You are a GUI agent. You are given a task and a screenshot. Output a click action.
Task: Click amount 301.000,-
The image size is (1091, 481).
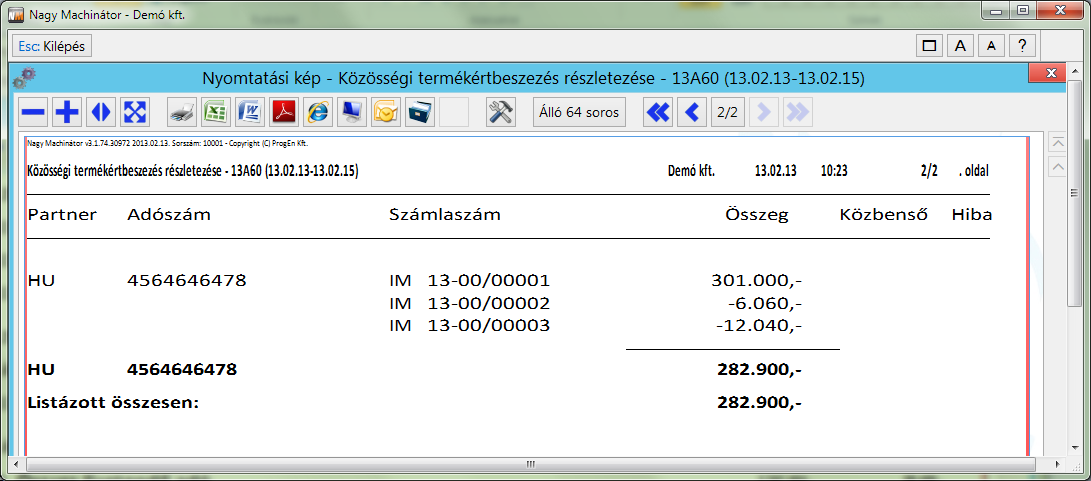click(x=757, y=281)
